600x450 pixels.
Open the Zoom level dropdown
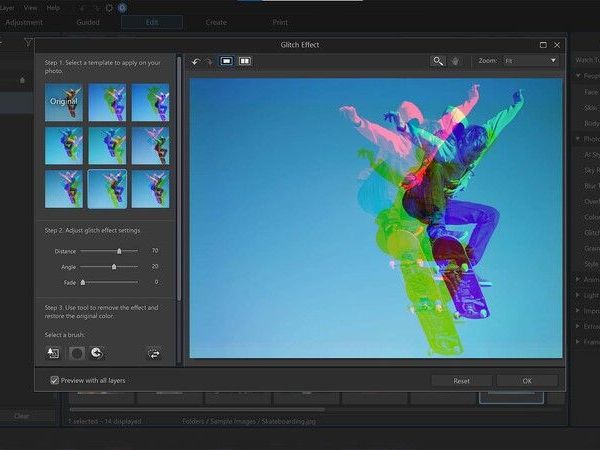530,60
